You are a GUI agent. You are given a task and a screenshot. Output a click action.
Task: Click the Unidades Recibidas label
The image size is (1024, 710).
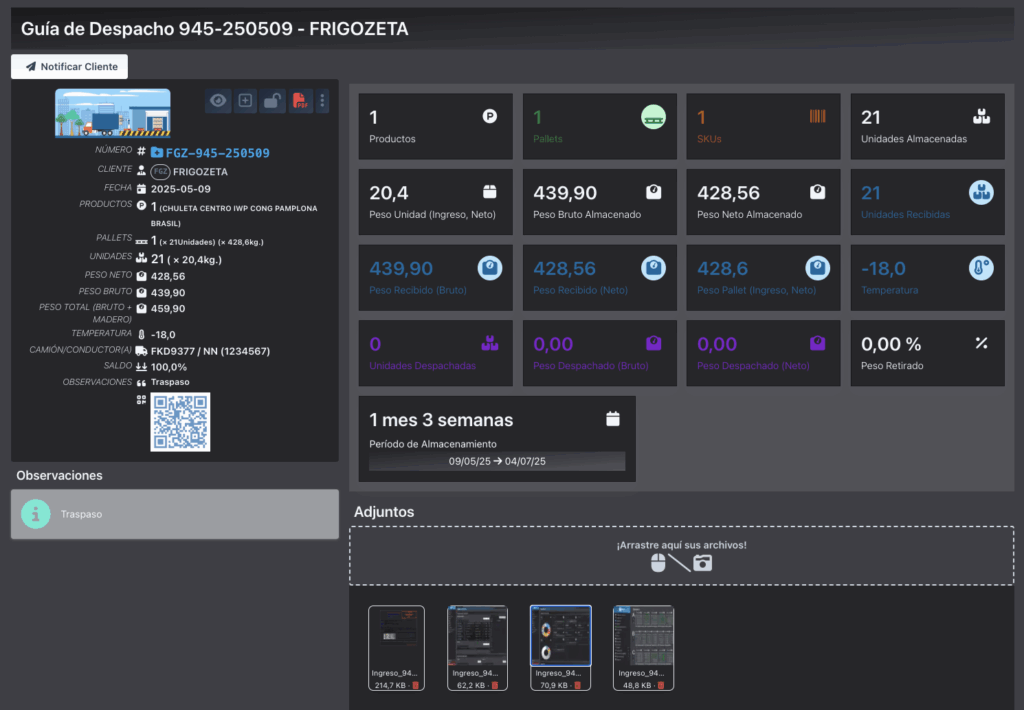pyautogui.click(x=905, y=214)
